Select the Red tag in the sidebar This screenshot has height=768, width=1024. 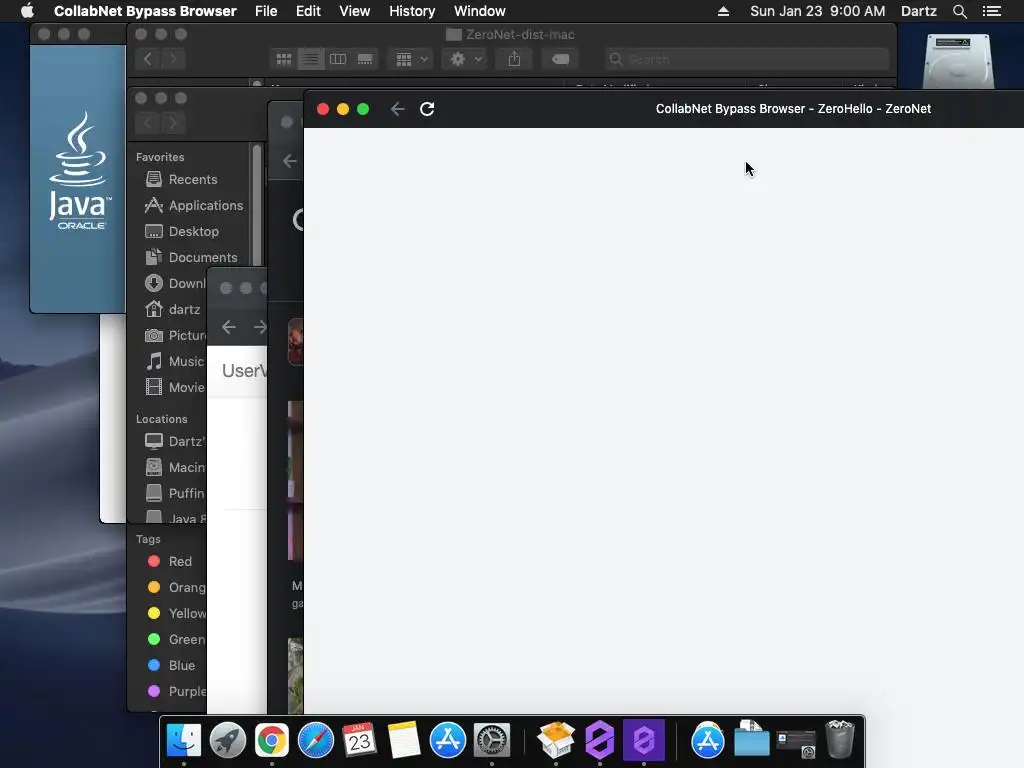coord(170,562)
